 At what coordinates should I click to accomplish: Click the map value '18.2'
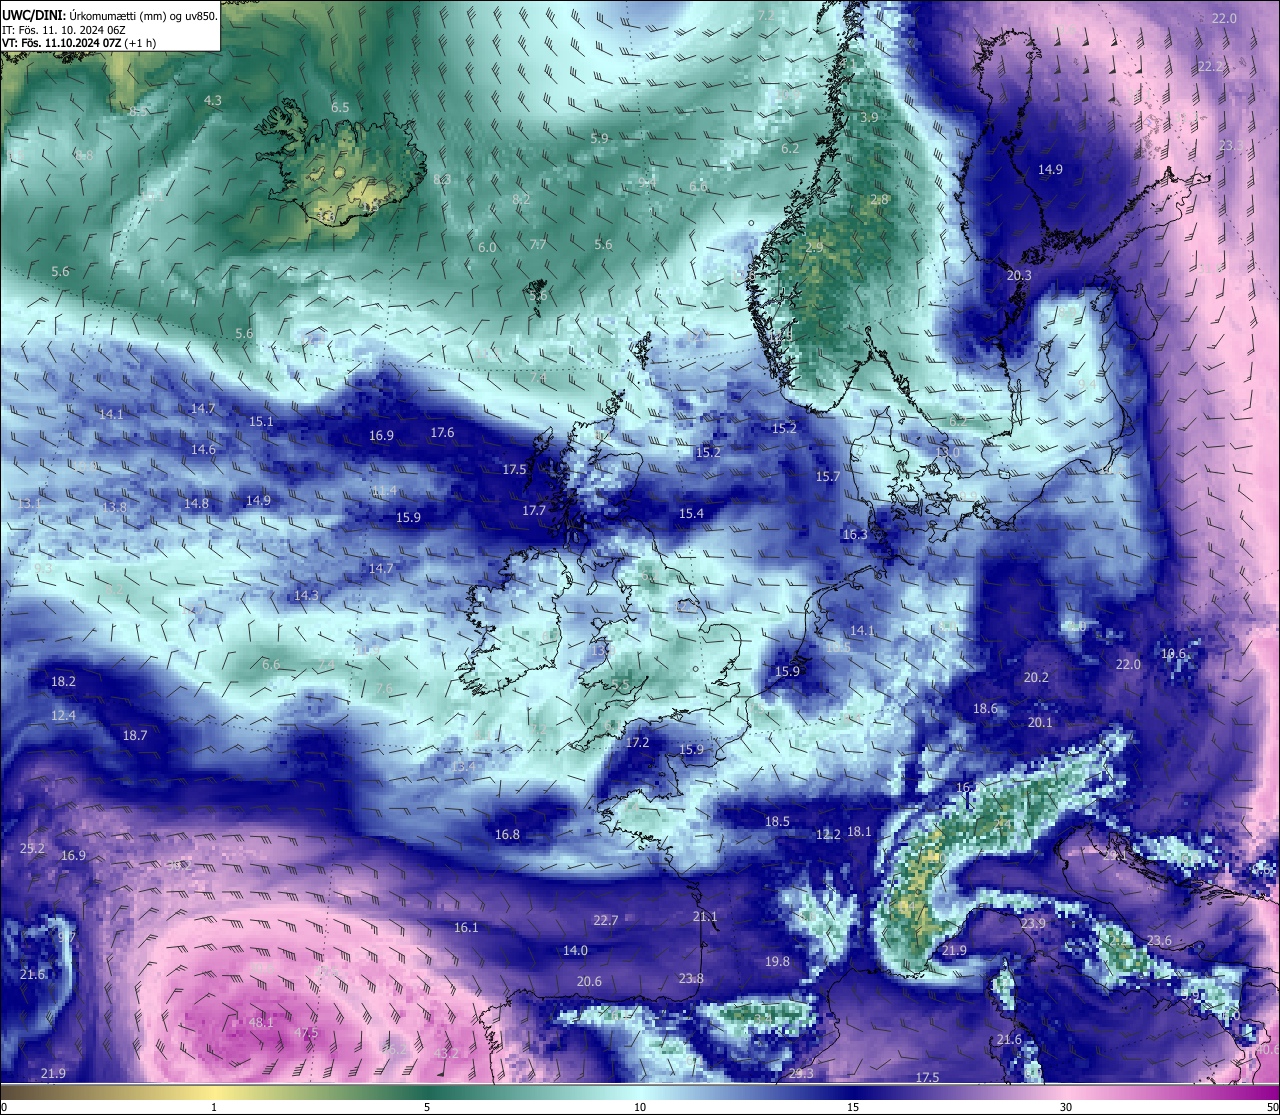pos(63,681)
